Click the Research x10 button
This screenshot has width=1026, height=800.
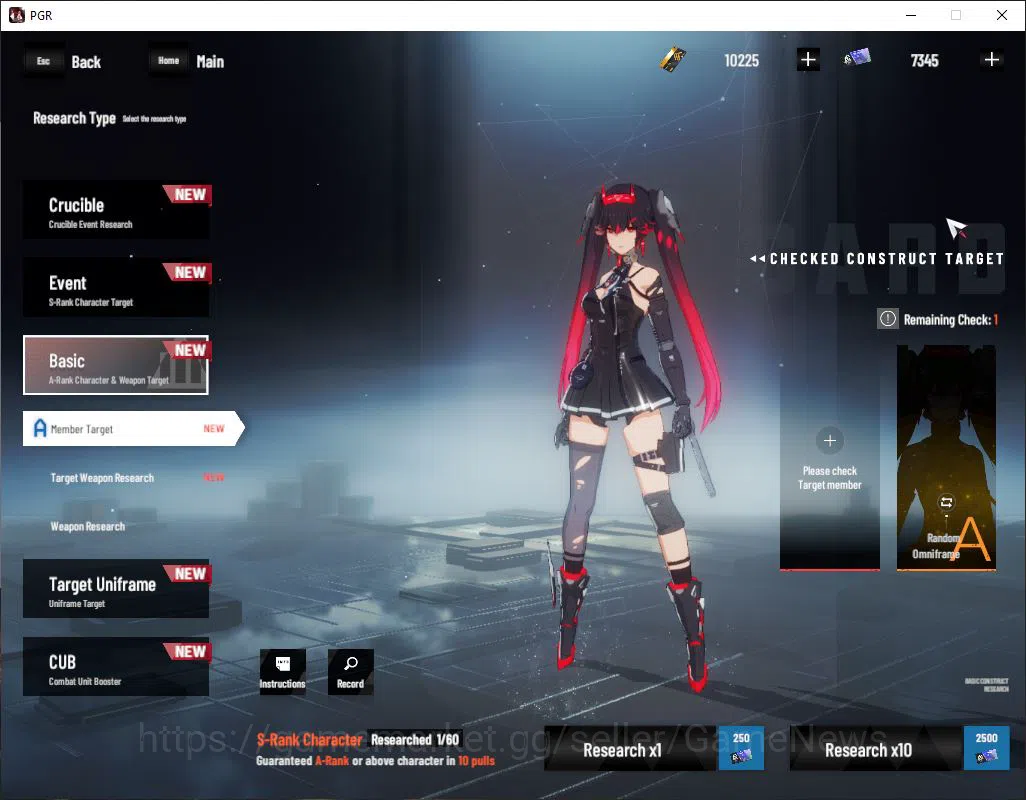pos(900,748)
